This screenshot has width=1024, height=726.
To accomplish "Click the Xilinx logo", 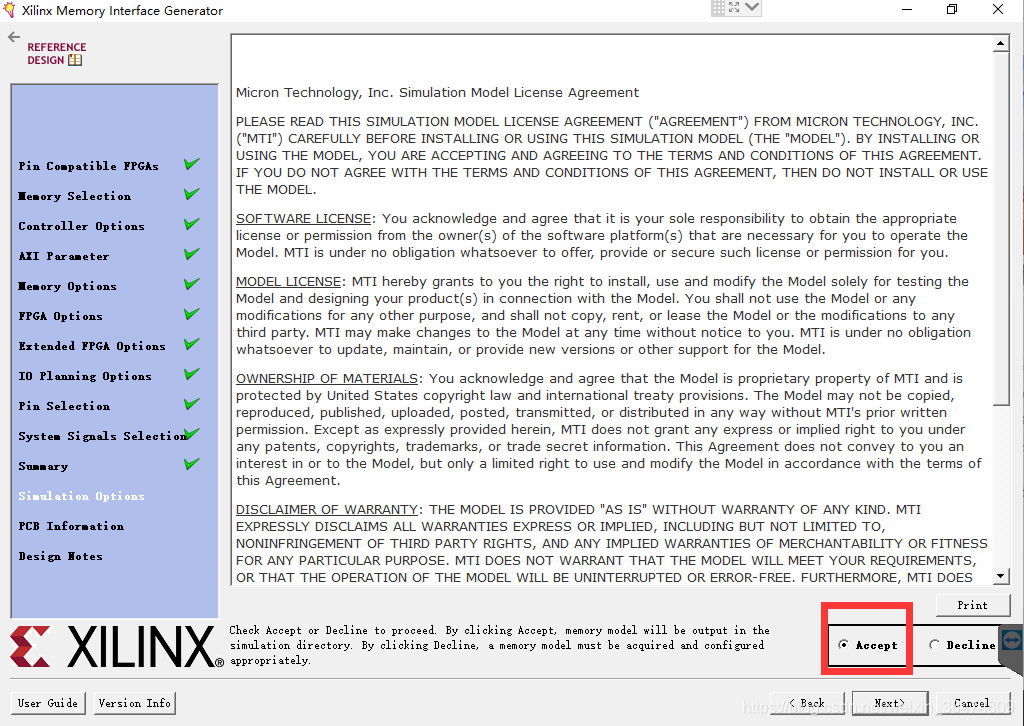I will [x=116, y=646].
